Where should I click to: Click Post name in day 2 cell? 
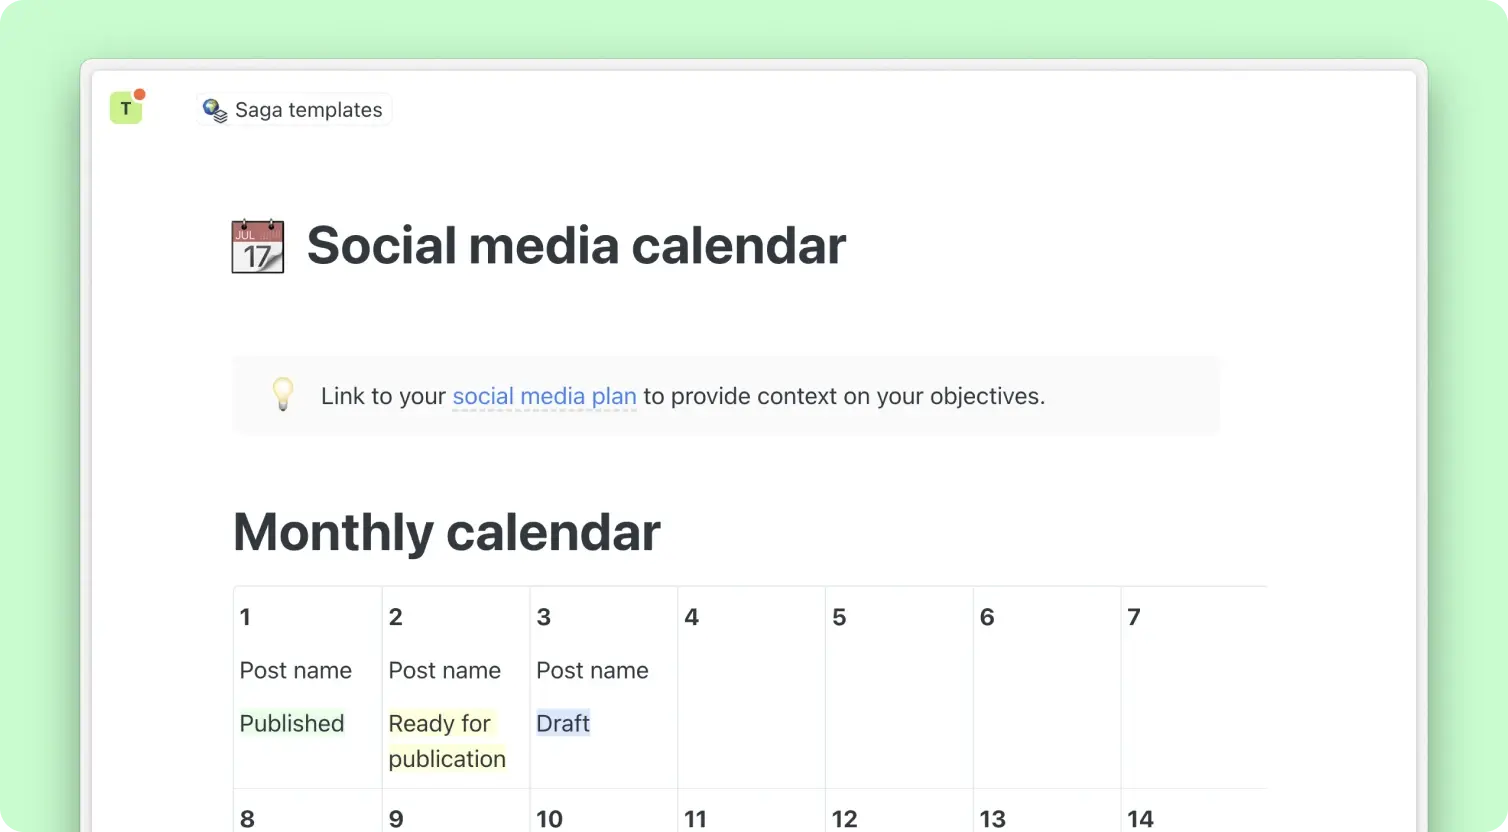click(x=444, y=670)
